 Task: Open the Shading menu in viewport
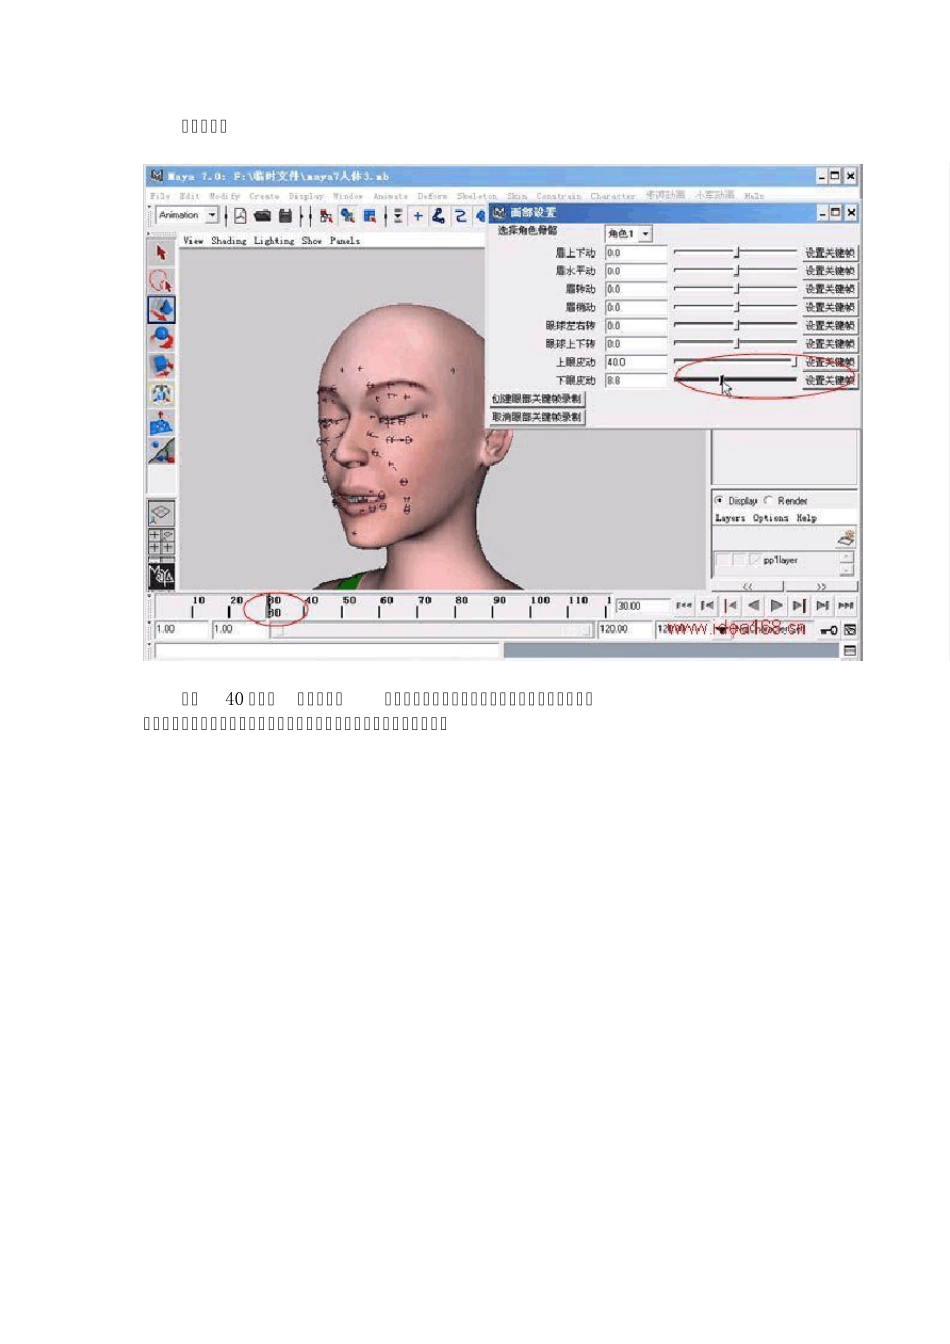228,241
